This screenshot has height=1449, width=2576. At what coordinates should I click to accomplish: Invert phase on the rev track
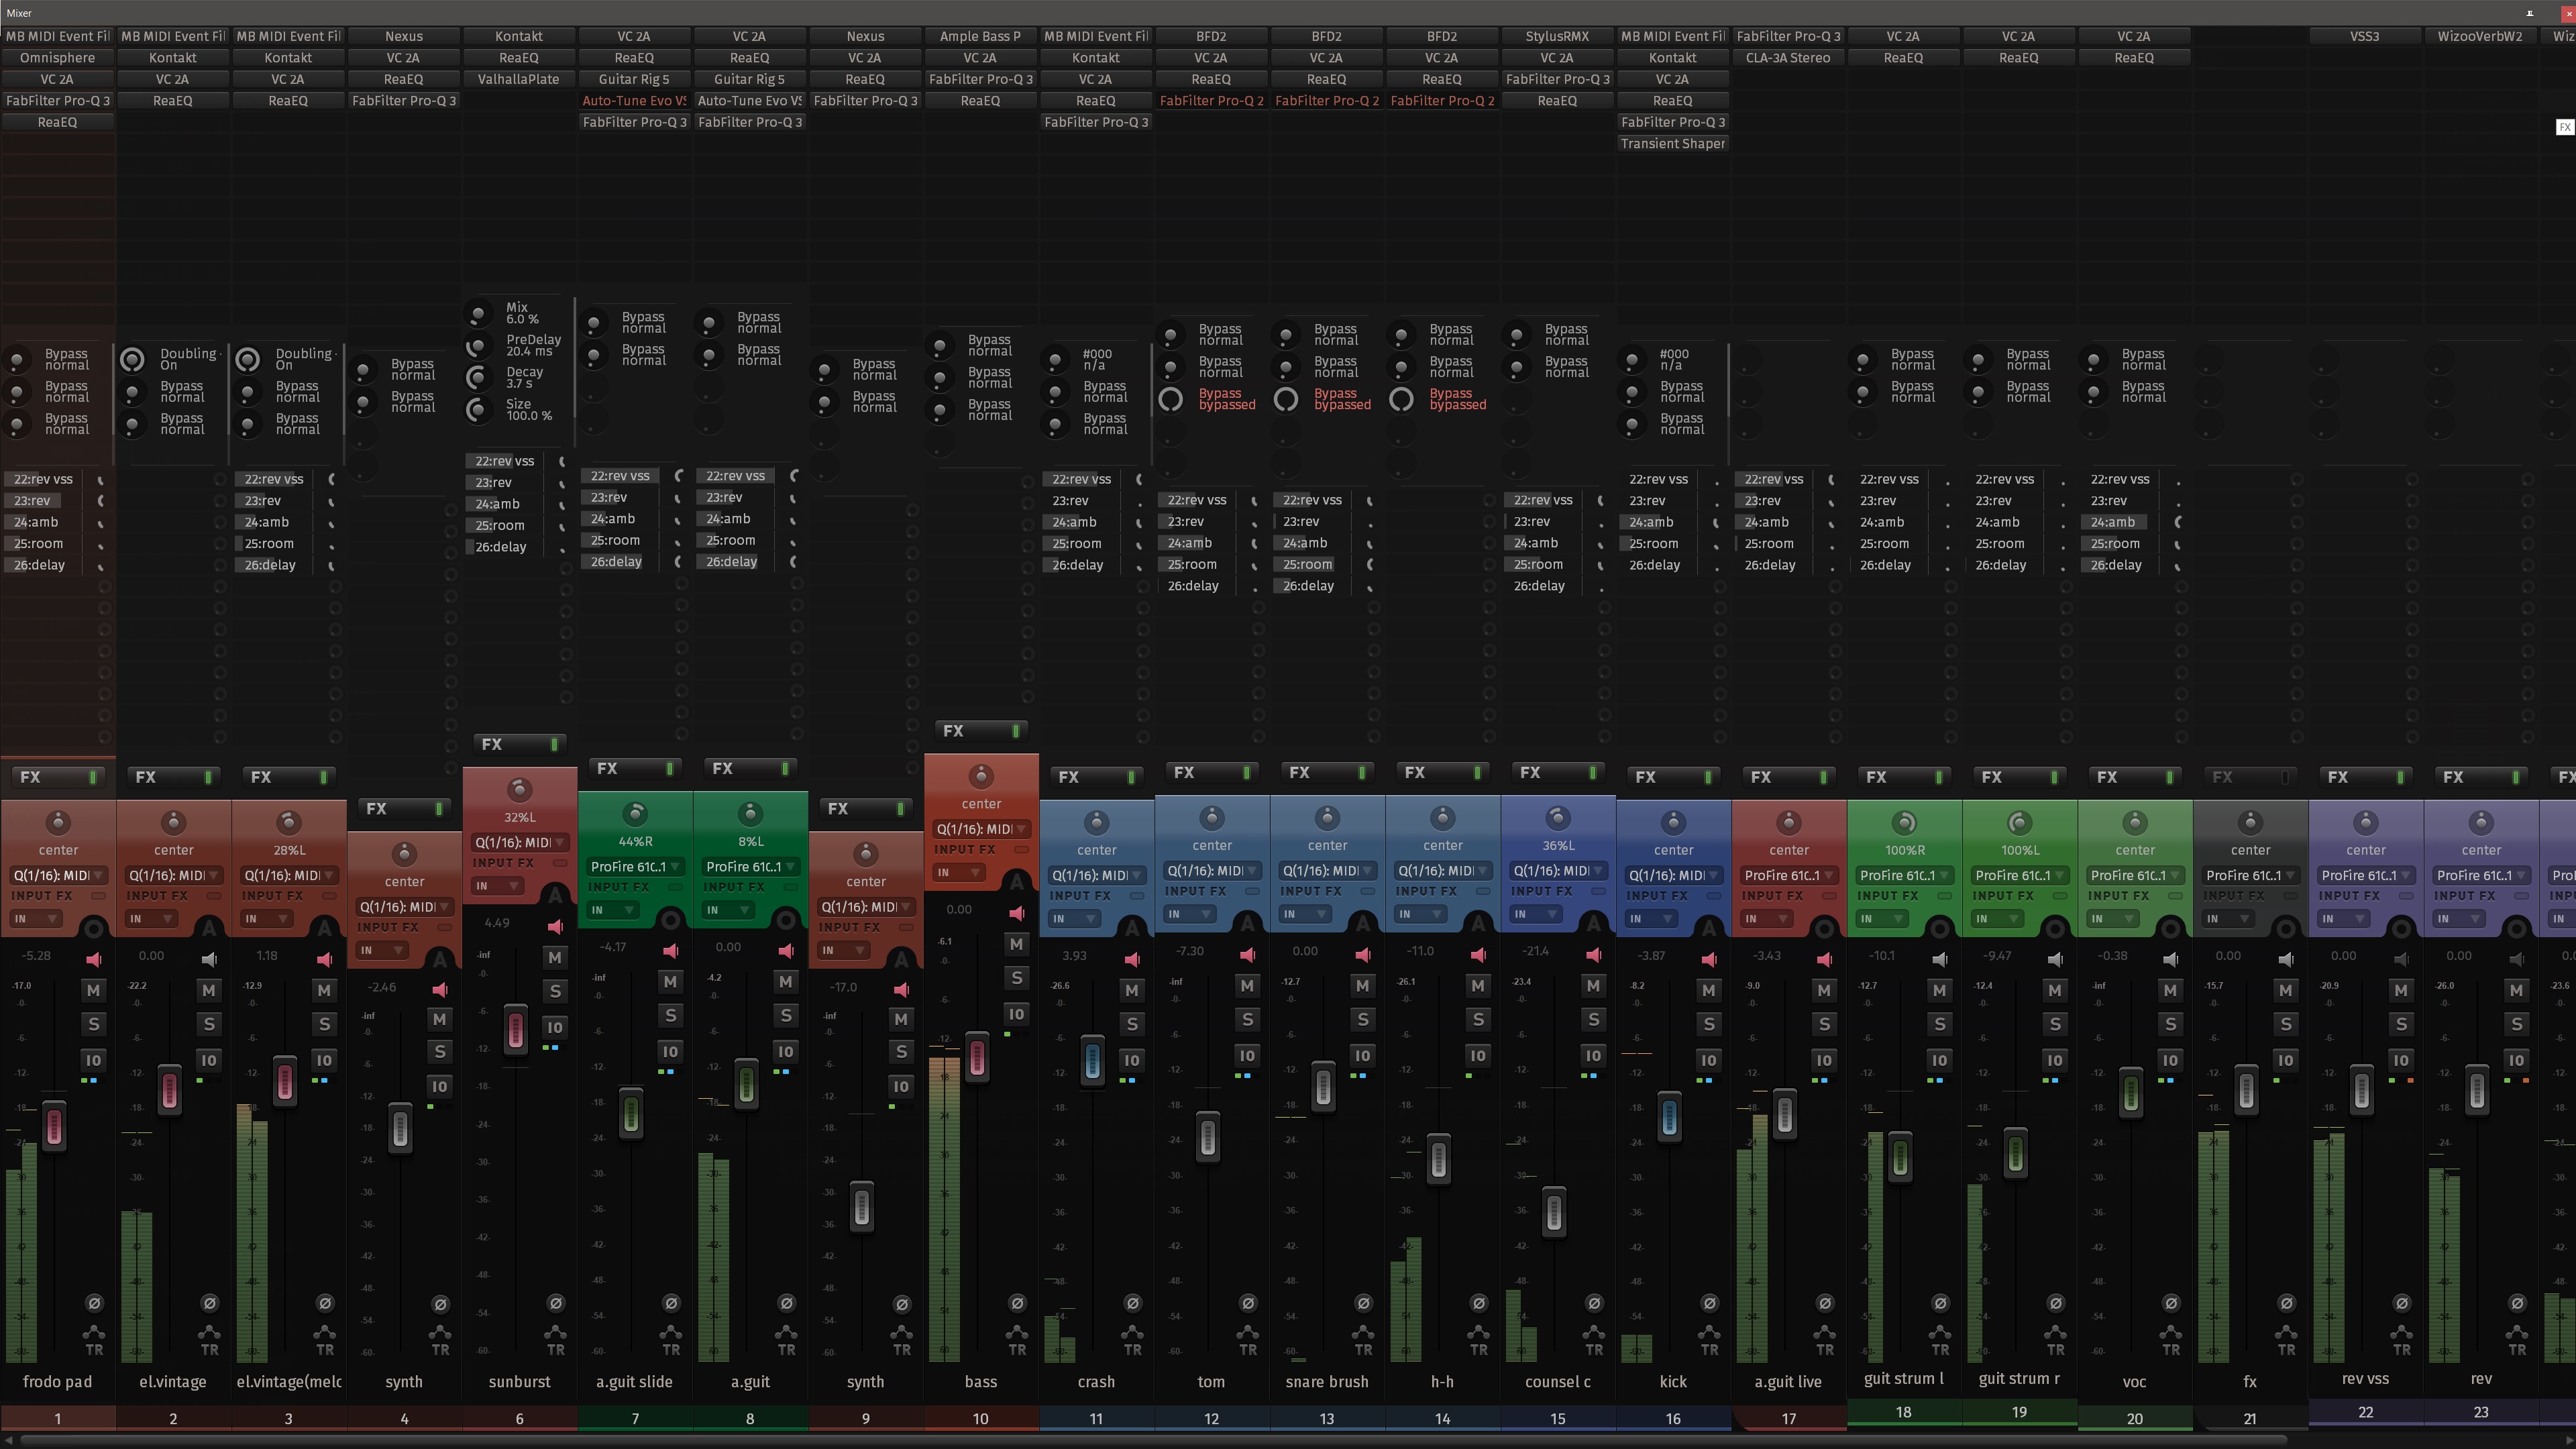coord(2517,1303)
